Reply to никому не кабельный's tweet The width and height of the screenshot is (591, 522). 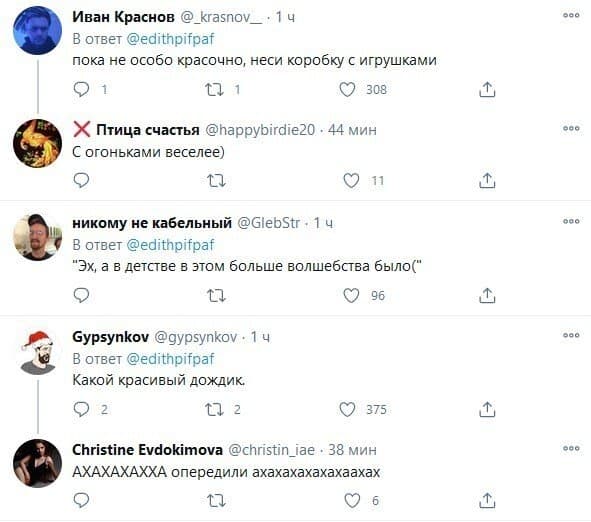click(81, 295)
